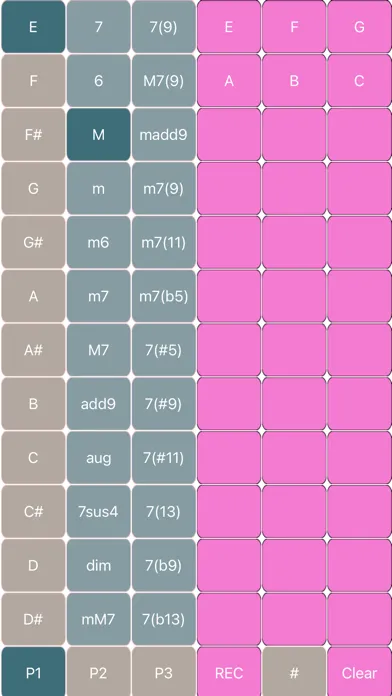This screenshot has height=696, width=392.
Task: Switch to the P2 preset page
Action: coord(99,672)
